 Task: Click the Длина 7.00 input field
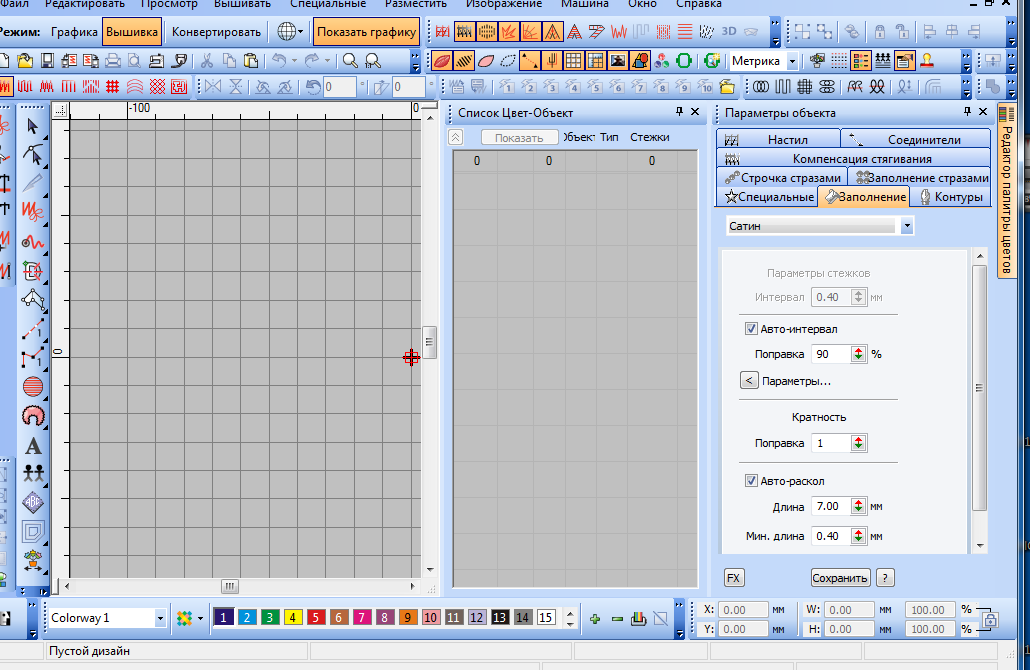coord(830,507)
